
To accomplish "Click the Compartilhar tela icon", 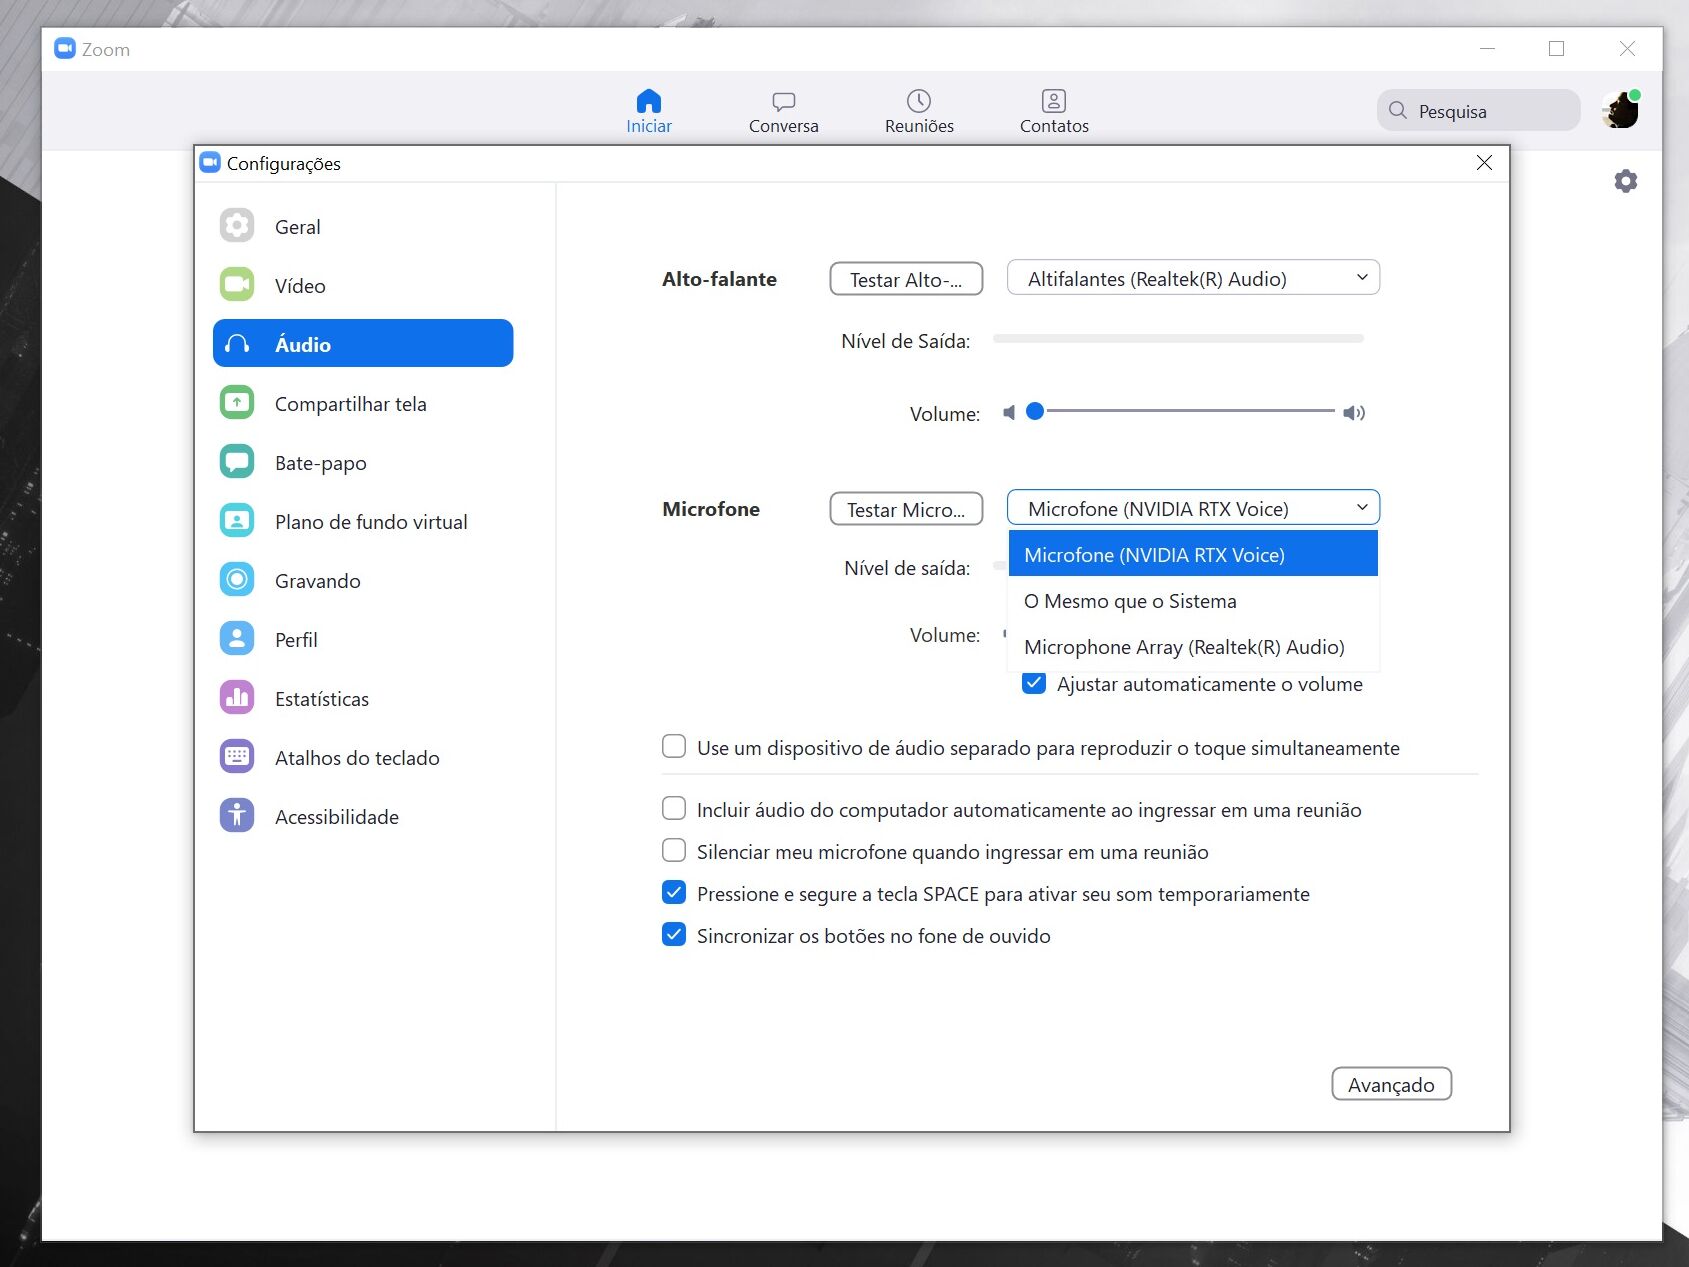I will (x=237, y=403).
